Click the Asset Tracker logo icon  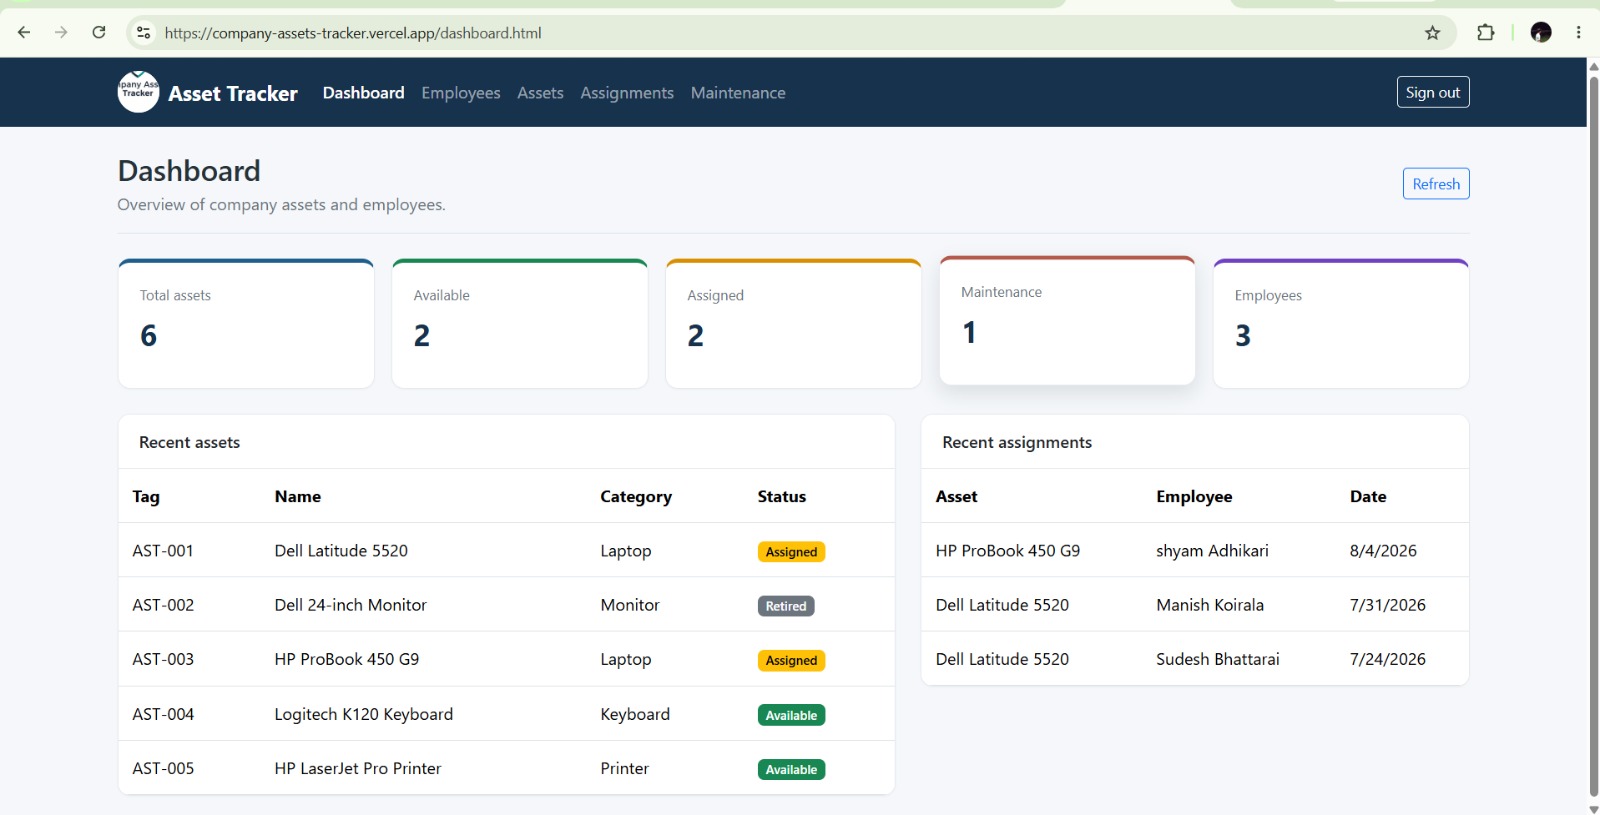[x=138, y=92]
